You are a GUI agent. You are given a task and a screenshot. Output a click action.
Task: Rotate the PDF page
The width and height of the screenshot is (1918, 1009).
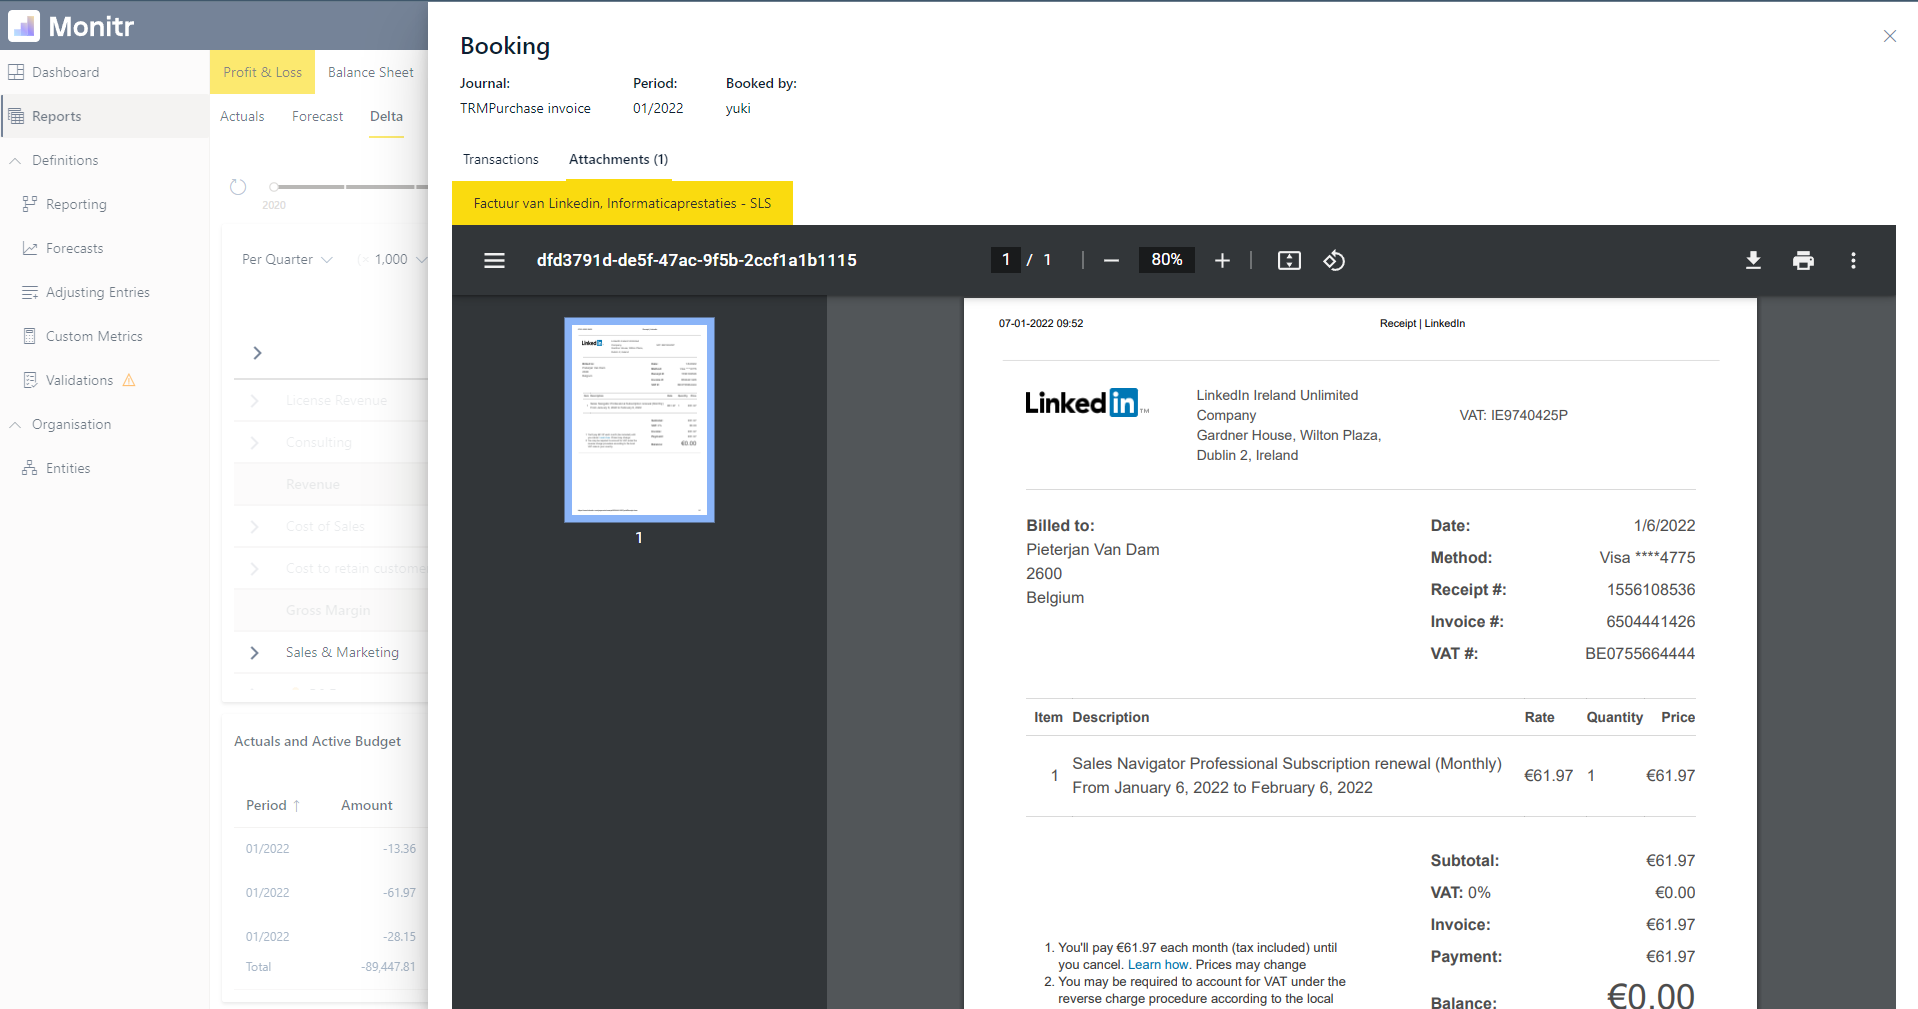click(1334, 260)
